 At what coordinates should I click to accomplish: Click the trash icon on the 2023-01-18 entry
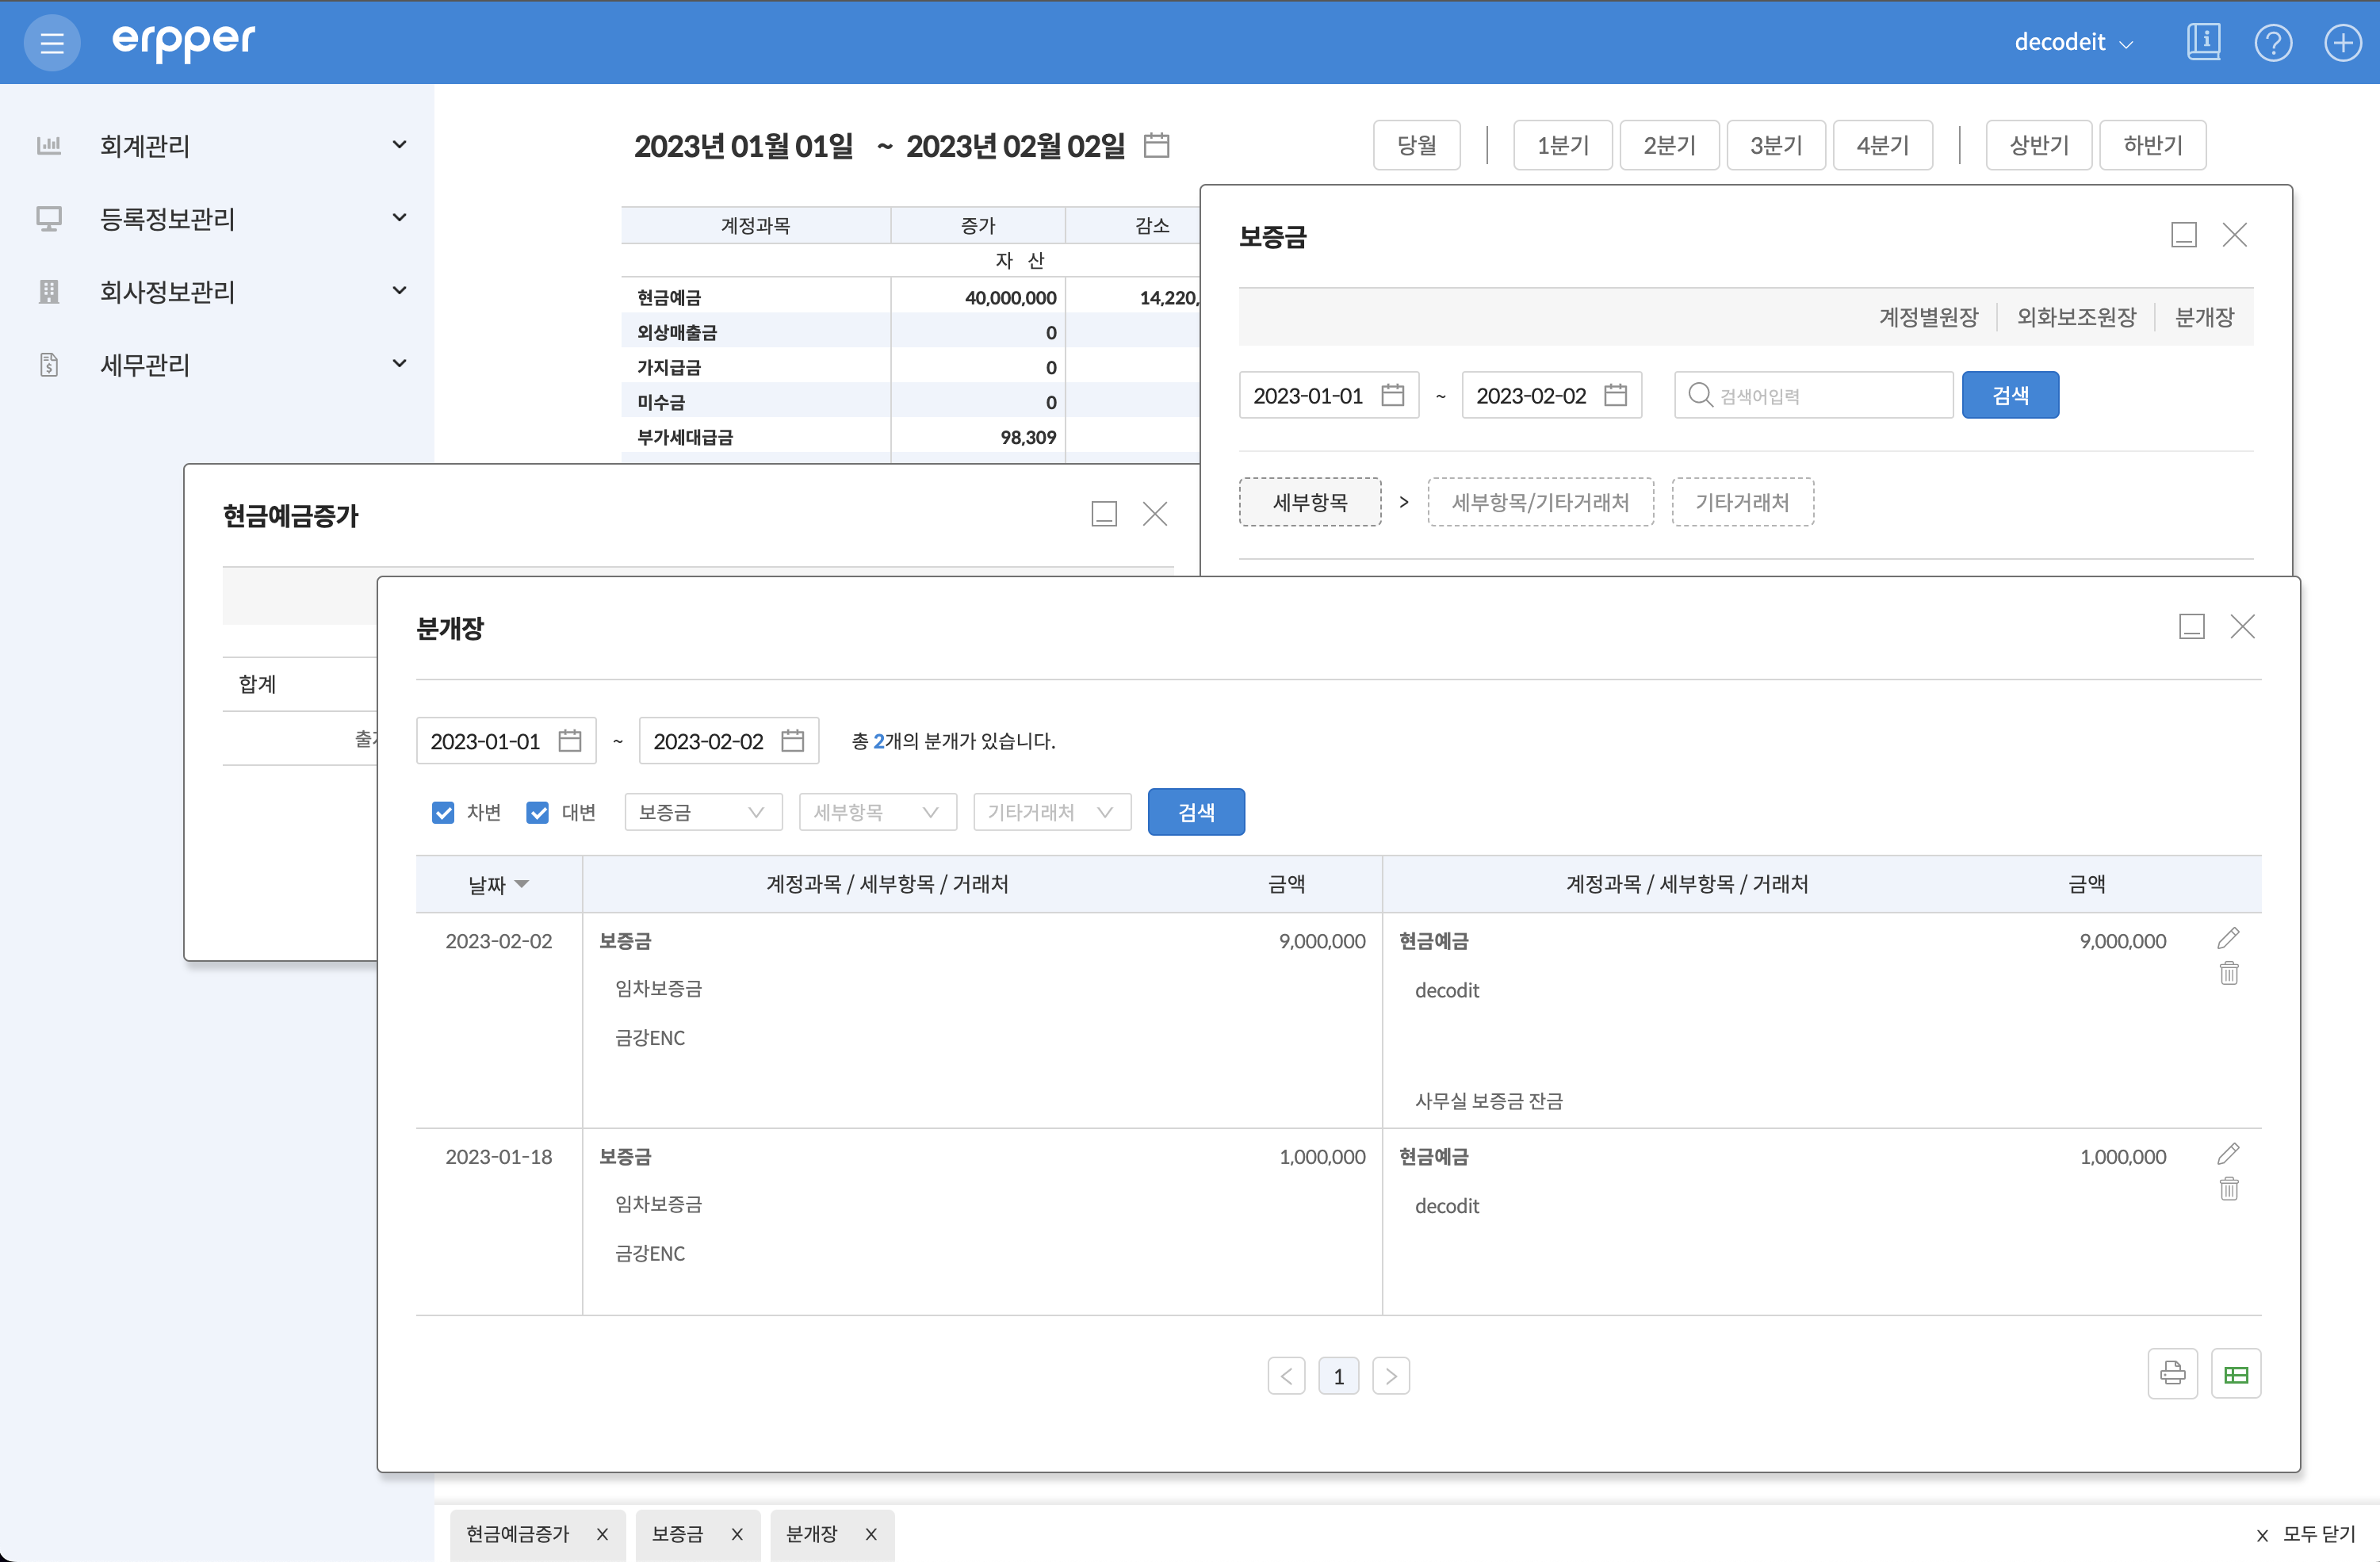click(x=2229, y=1189)
